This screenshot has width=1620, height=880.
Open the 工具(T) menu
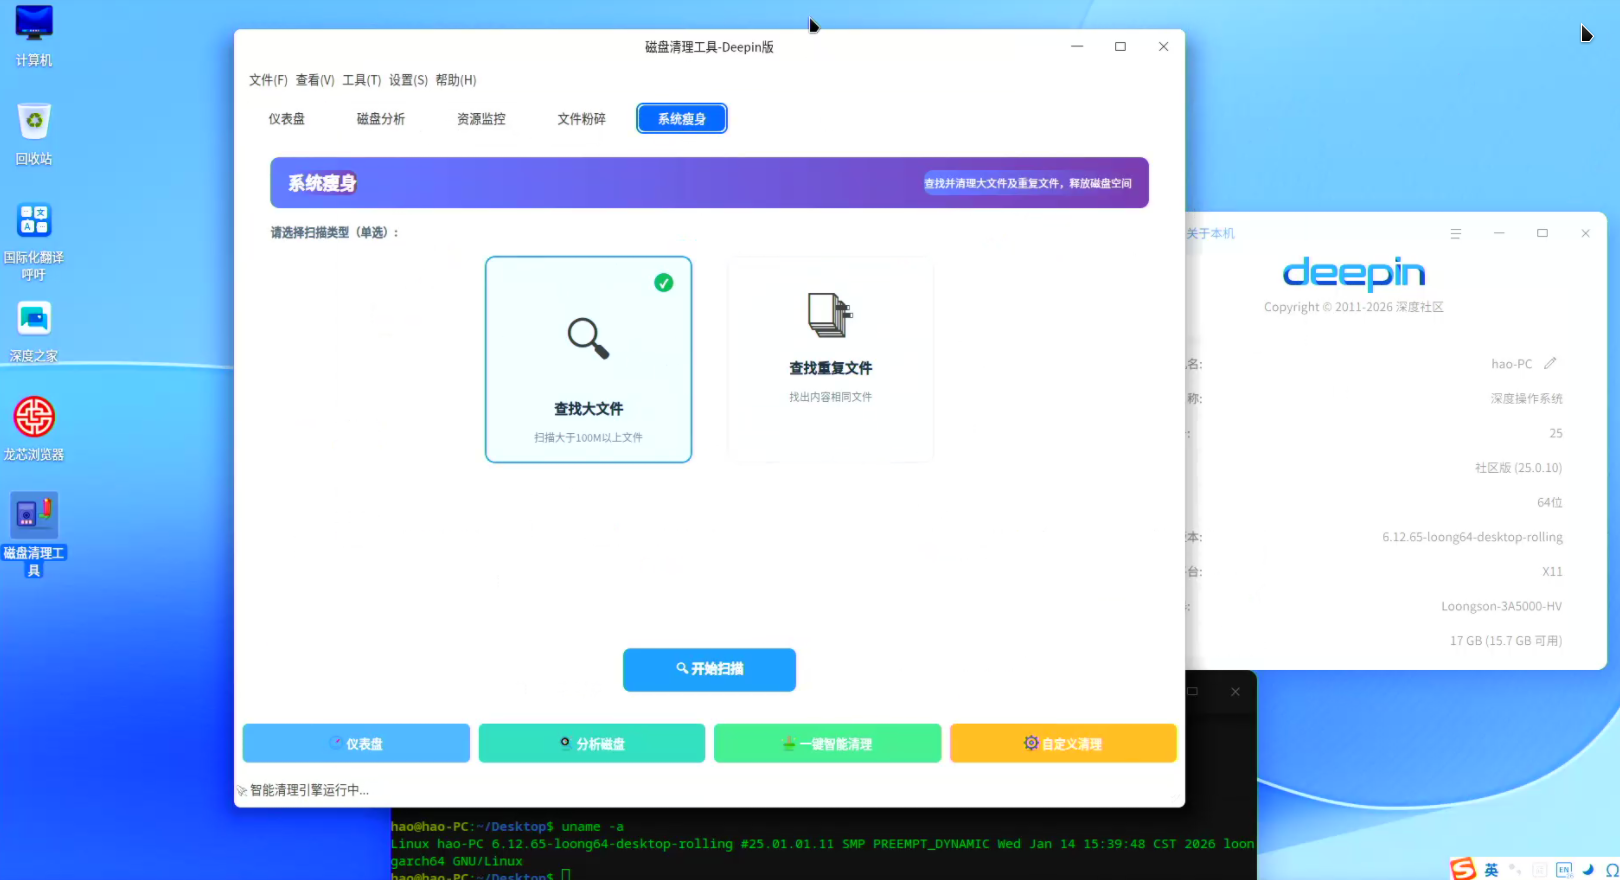362,80
